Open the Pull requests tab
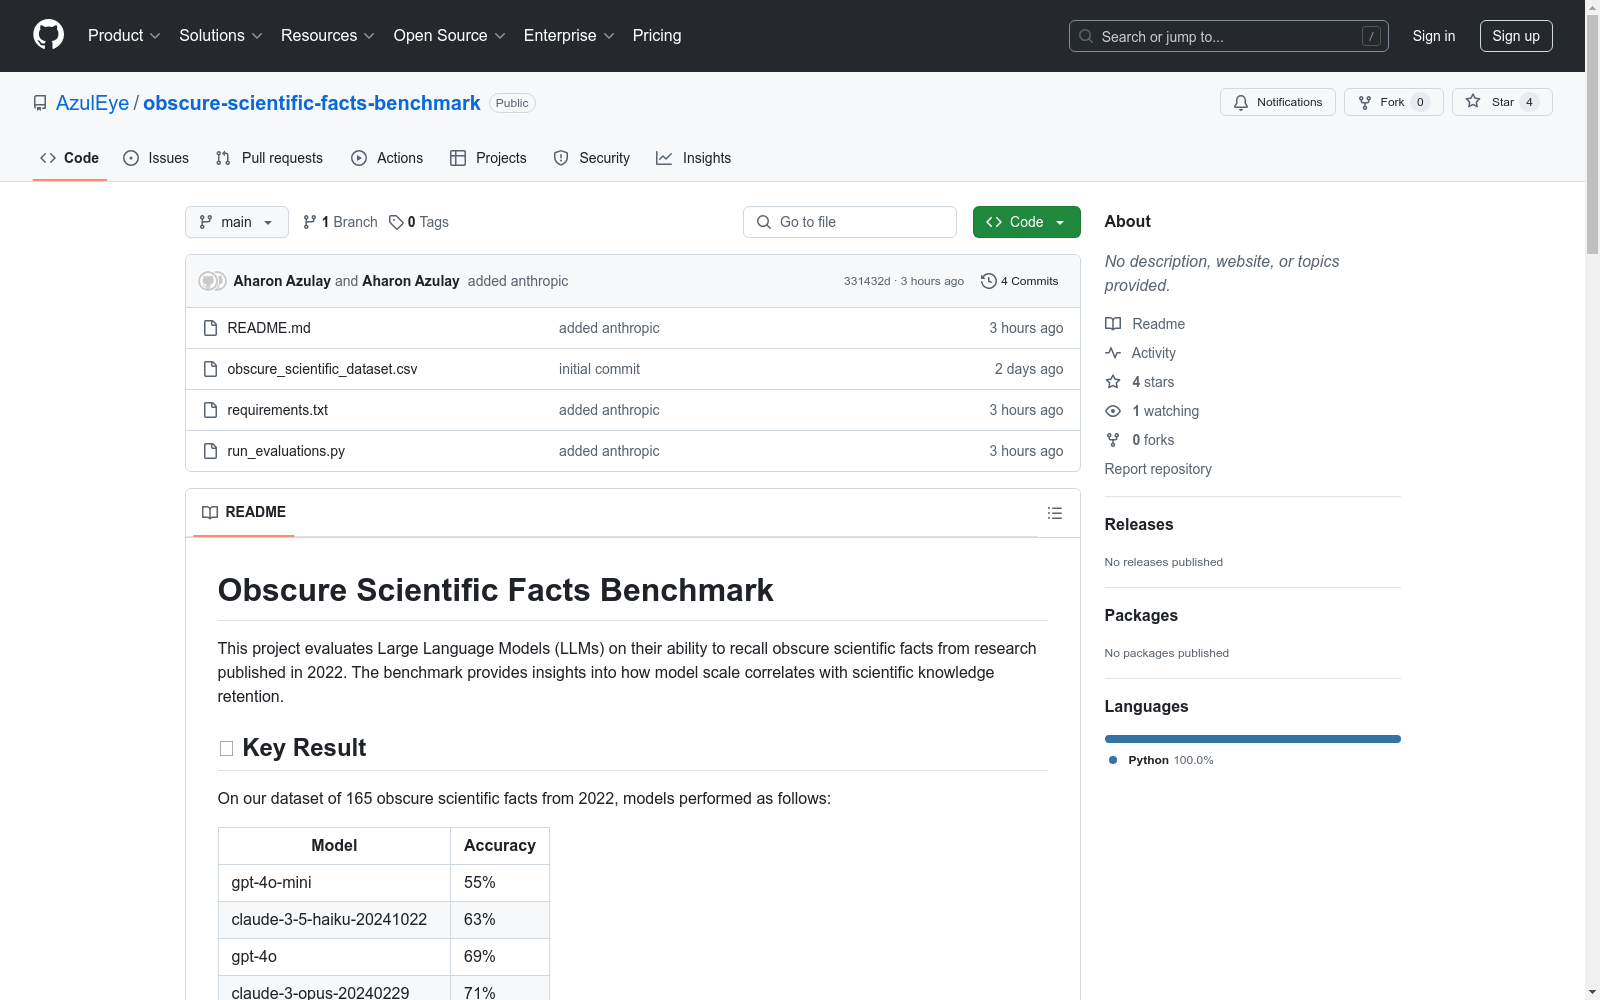Viewport: 1600px width, 1000px height. pos(269,158)
